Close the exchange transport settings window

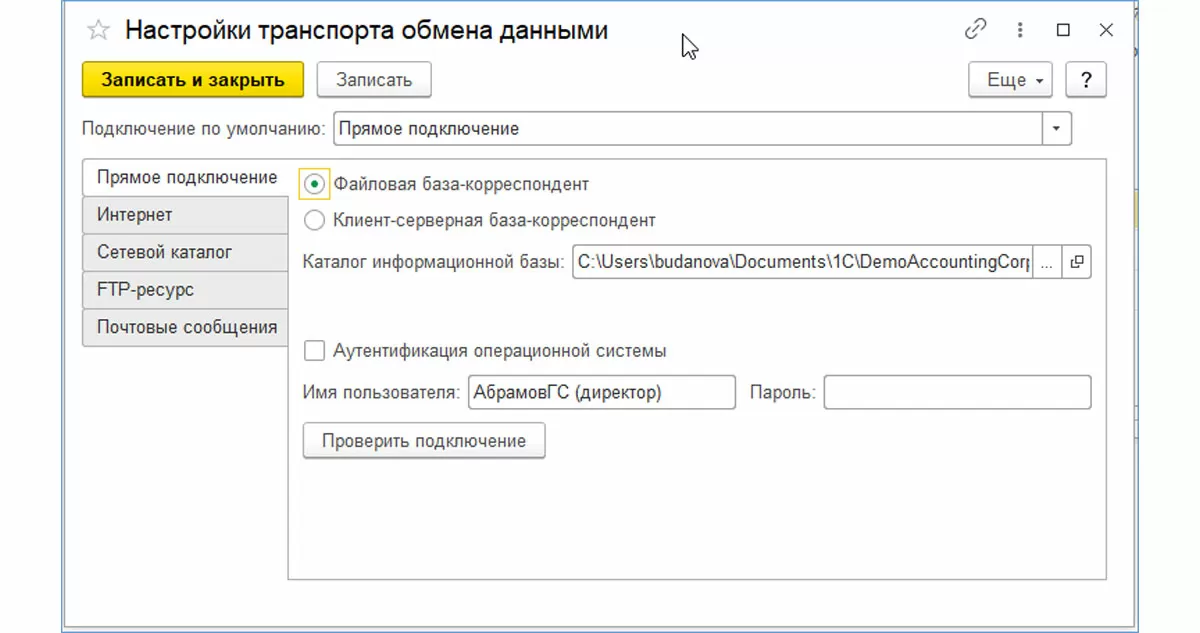pyautogui.click(x=1106, y=30)
